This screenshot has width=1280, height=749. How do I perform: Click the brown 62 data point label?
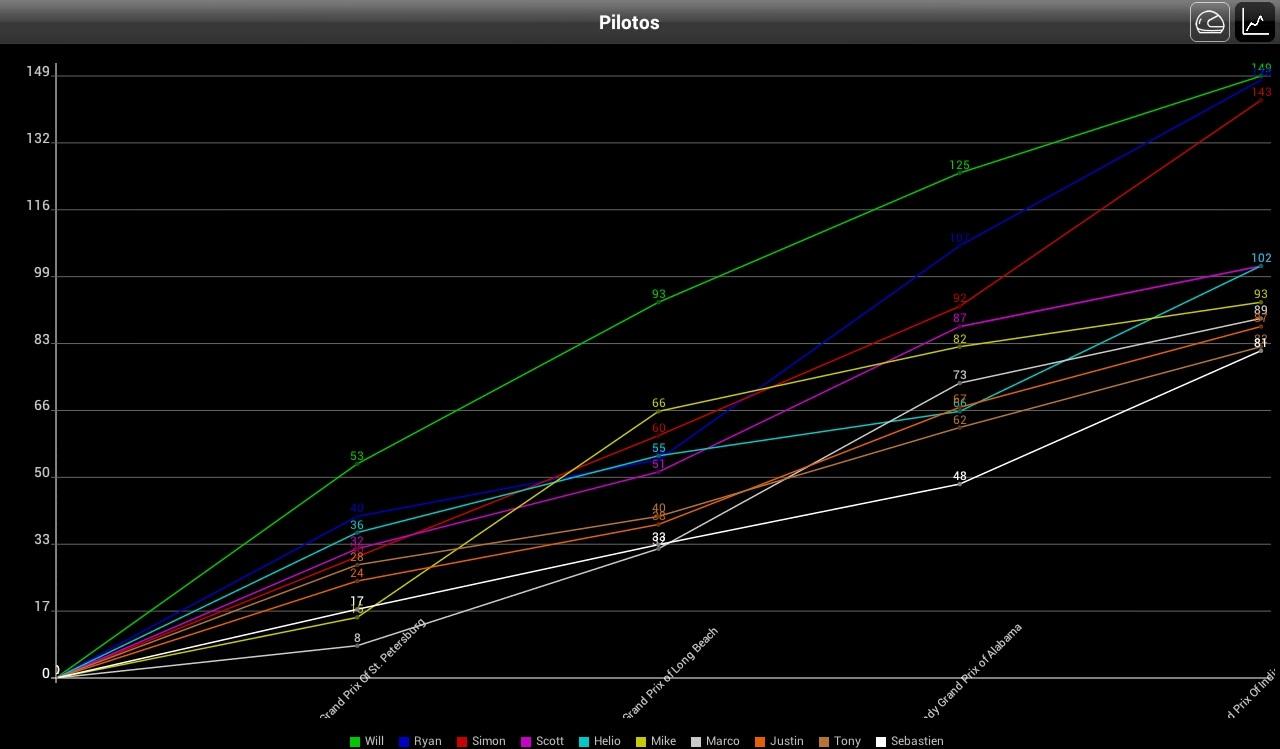pyautogui.click(x=960, y=421)
